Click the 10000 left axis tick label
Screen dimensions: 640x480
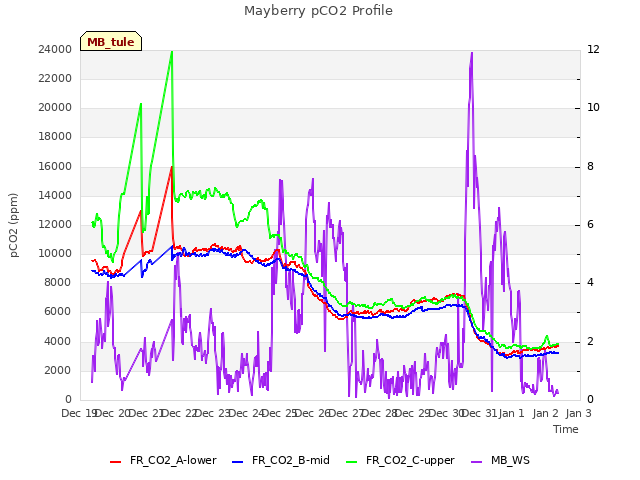55,253
